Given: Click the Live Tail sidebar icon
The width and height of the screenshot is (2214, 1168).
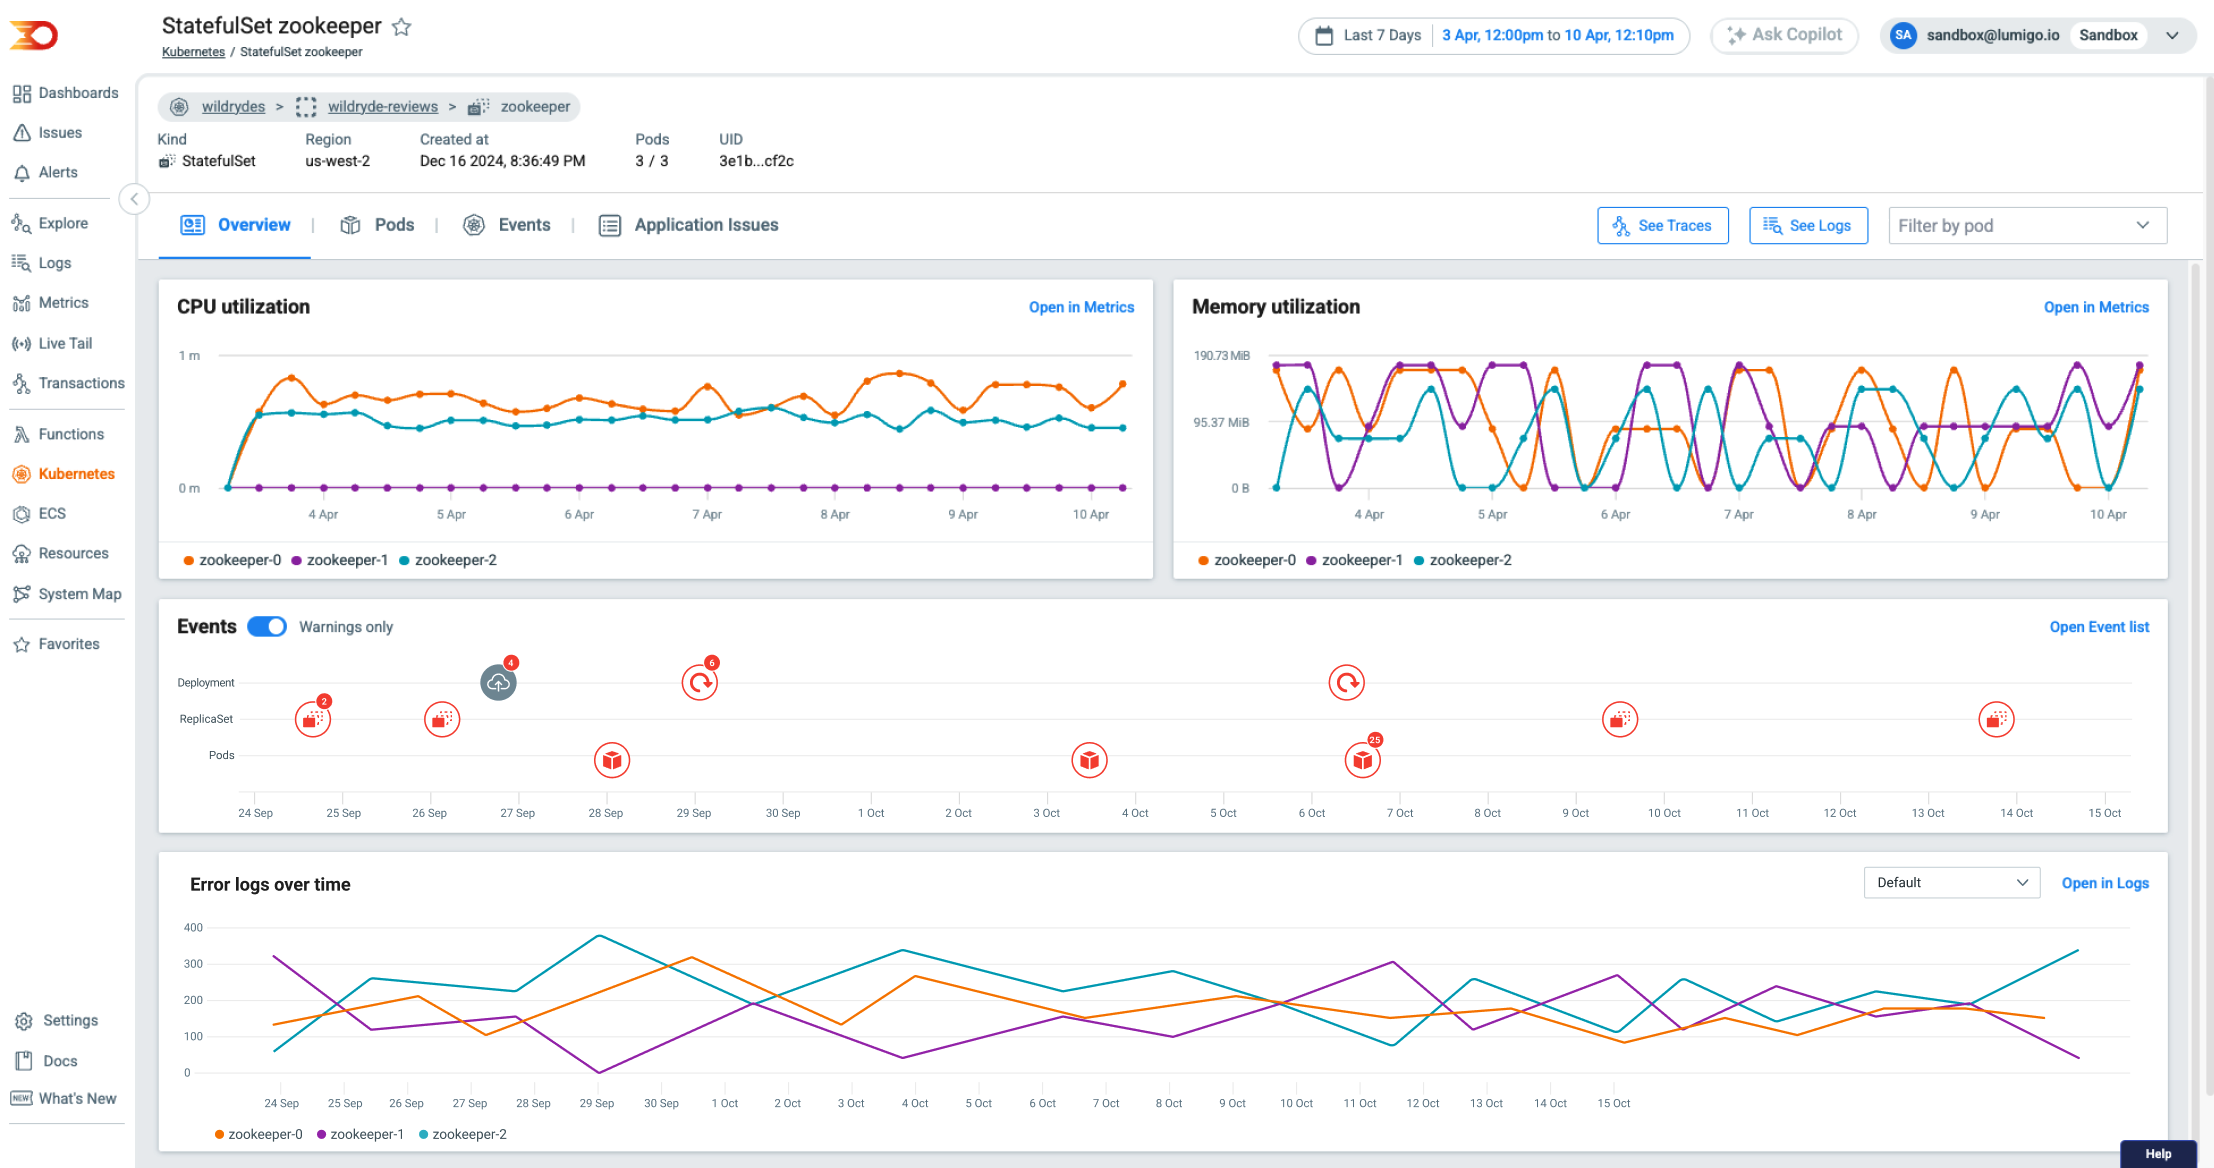Looking at the screenshot, I should (21, 343).
